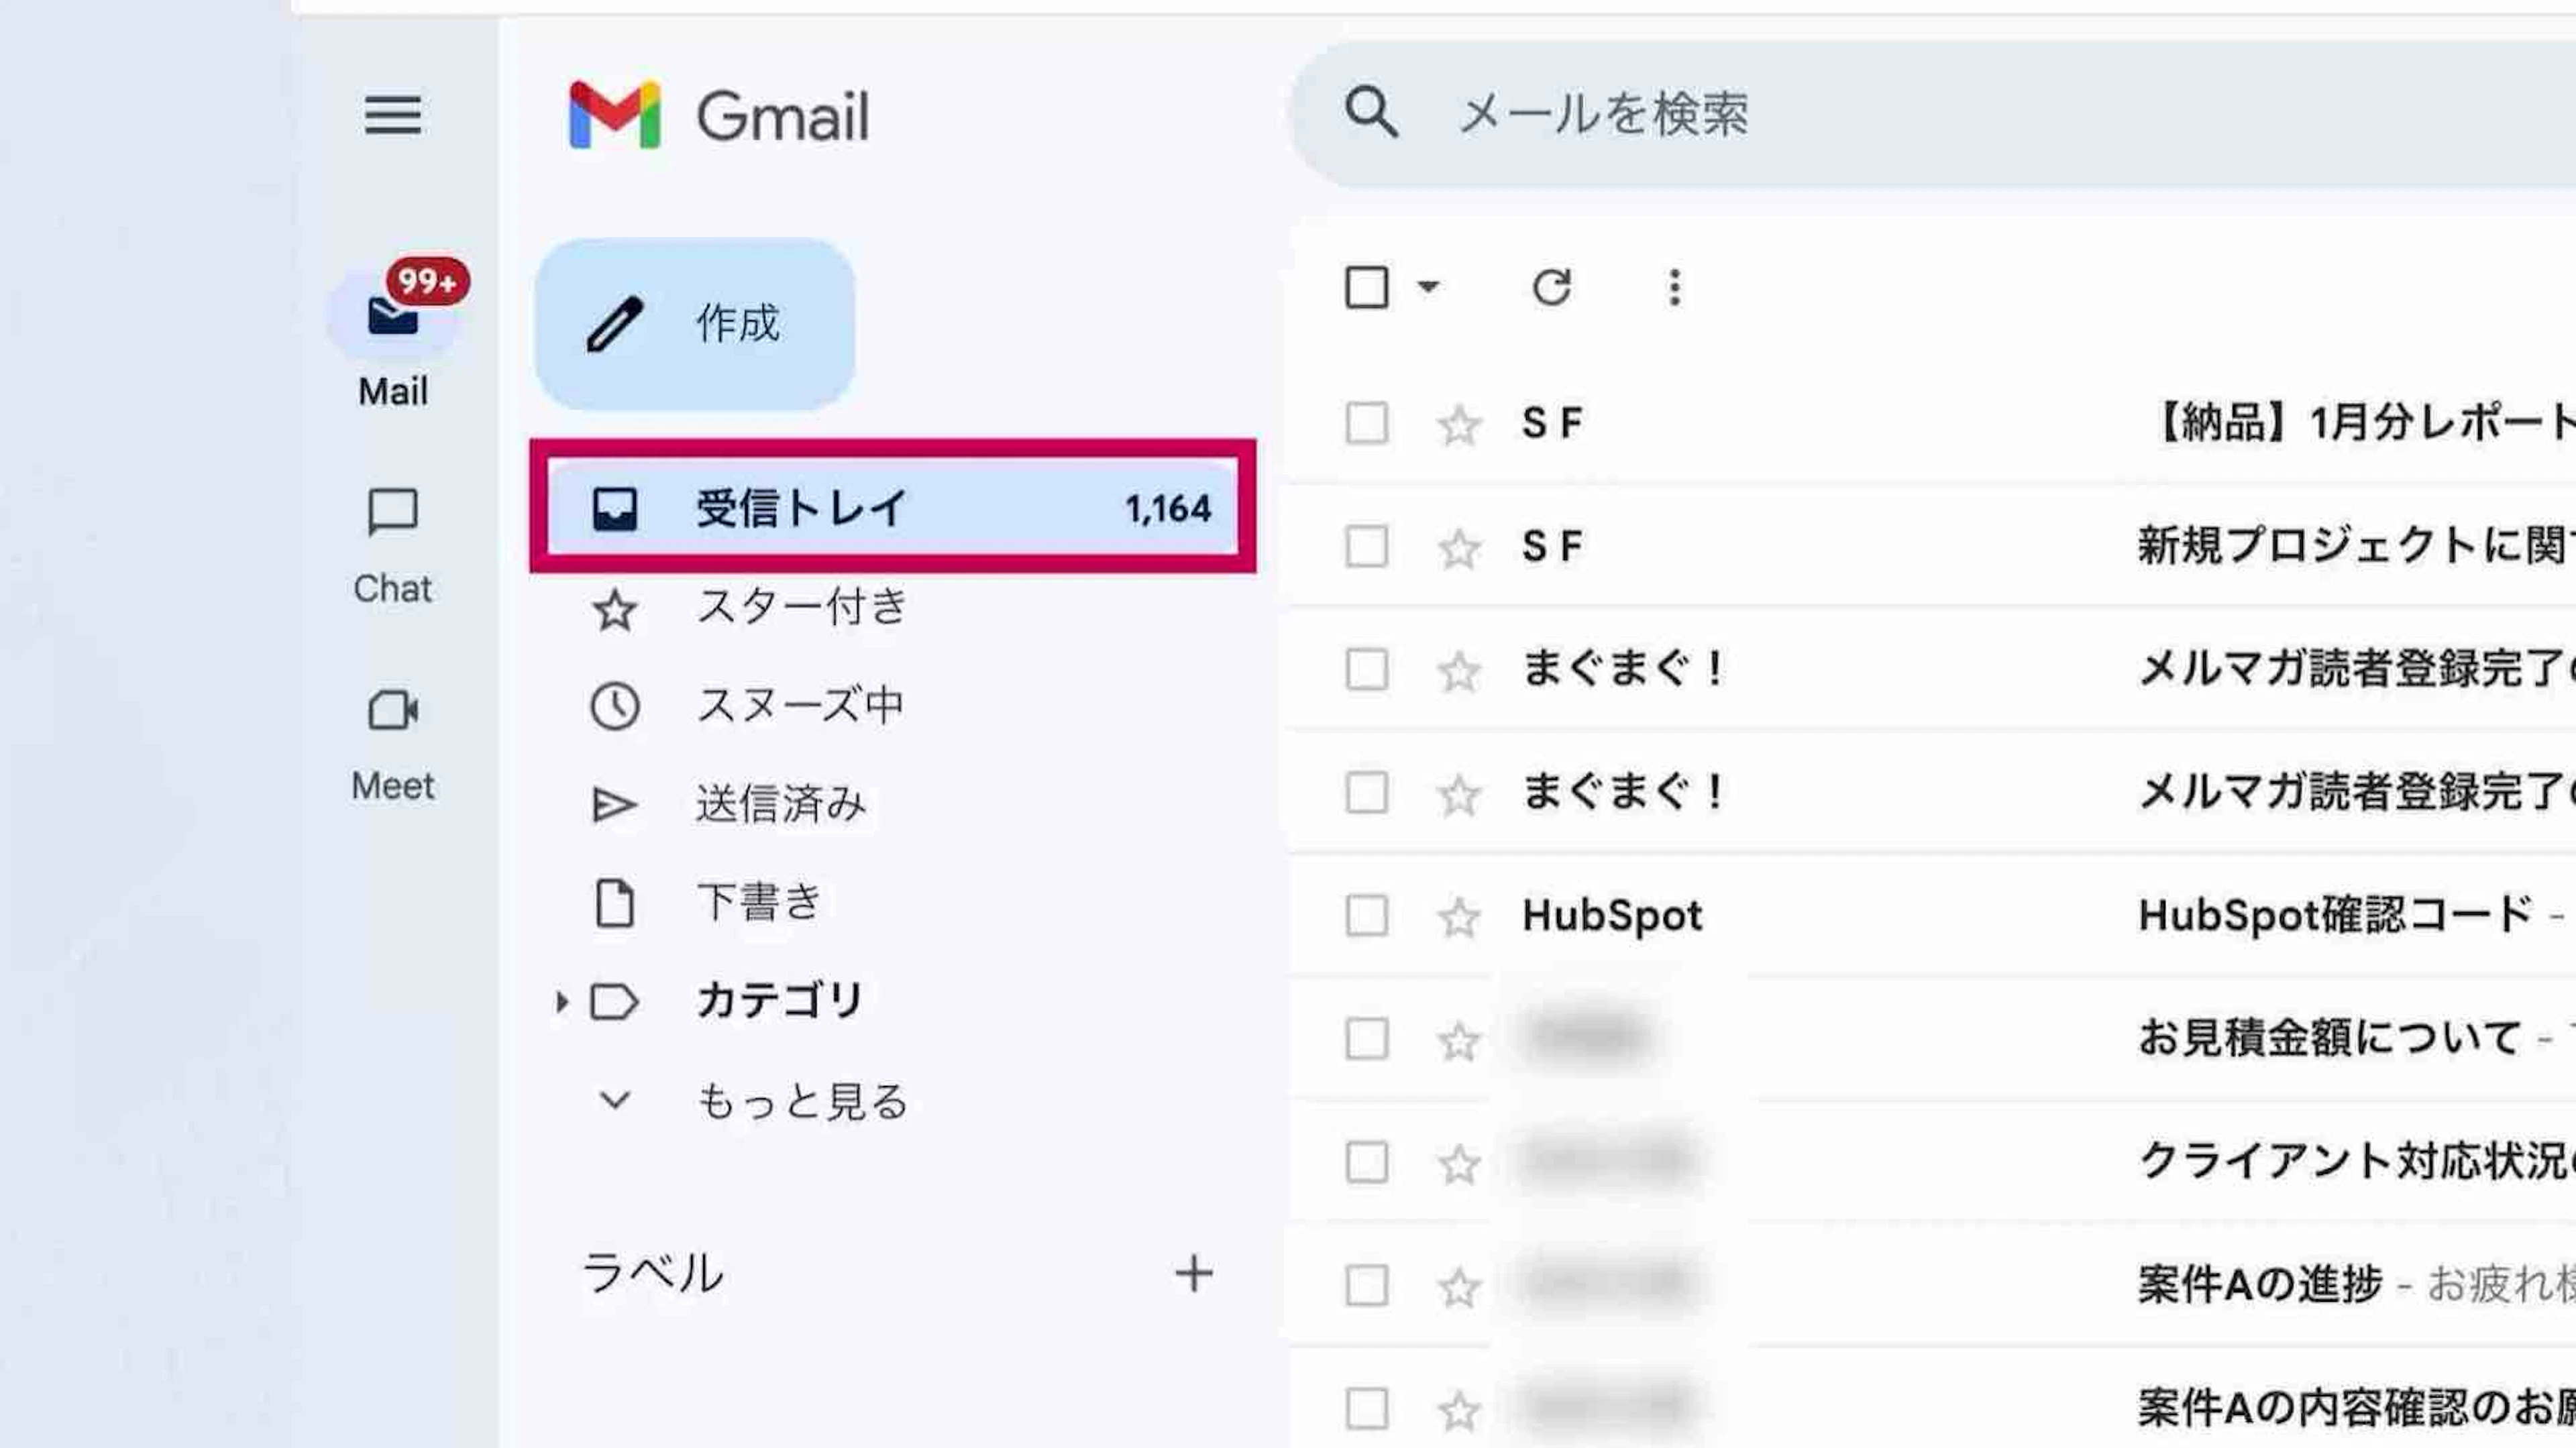This screenshot has width=2576, height=1448.
Task: Star the HubSpot email
Action: pyautogui.click(x=1459, y=917)
